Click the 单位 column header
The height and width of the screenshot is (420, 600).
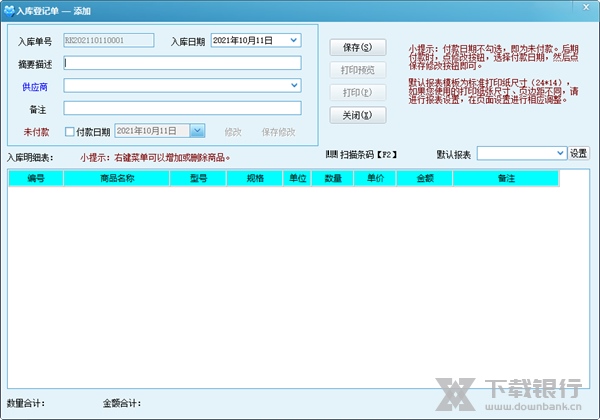coord(297,178)
